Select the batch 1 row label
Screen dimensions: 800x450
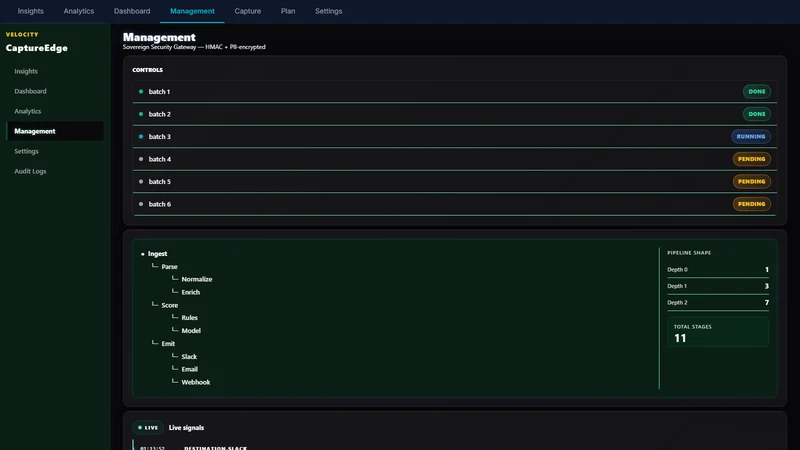click(x=159, y=92)
